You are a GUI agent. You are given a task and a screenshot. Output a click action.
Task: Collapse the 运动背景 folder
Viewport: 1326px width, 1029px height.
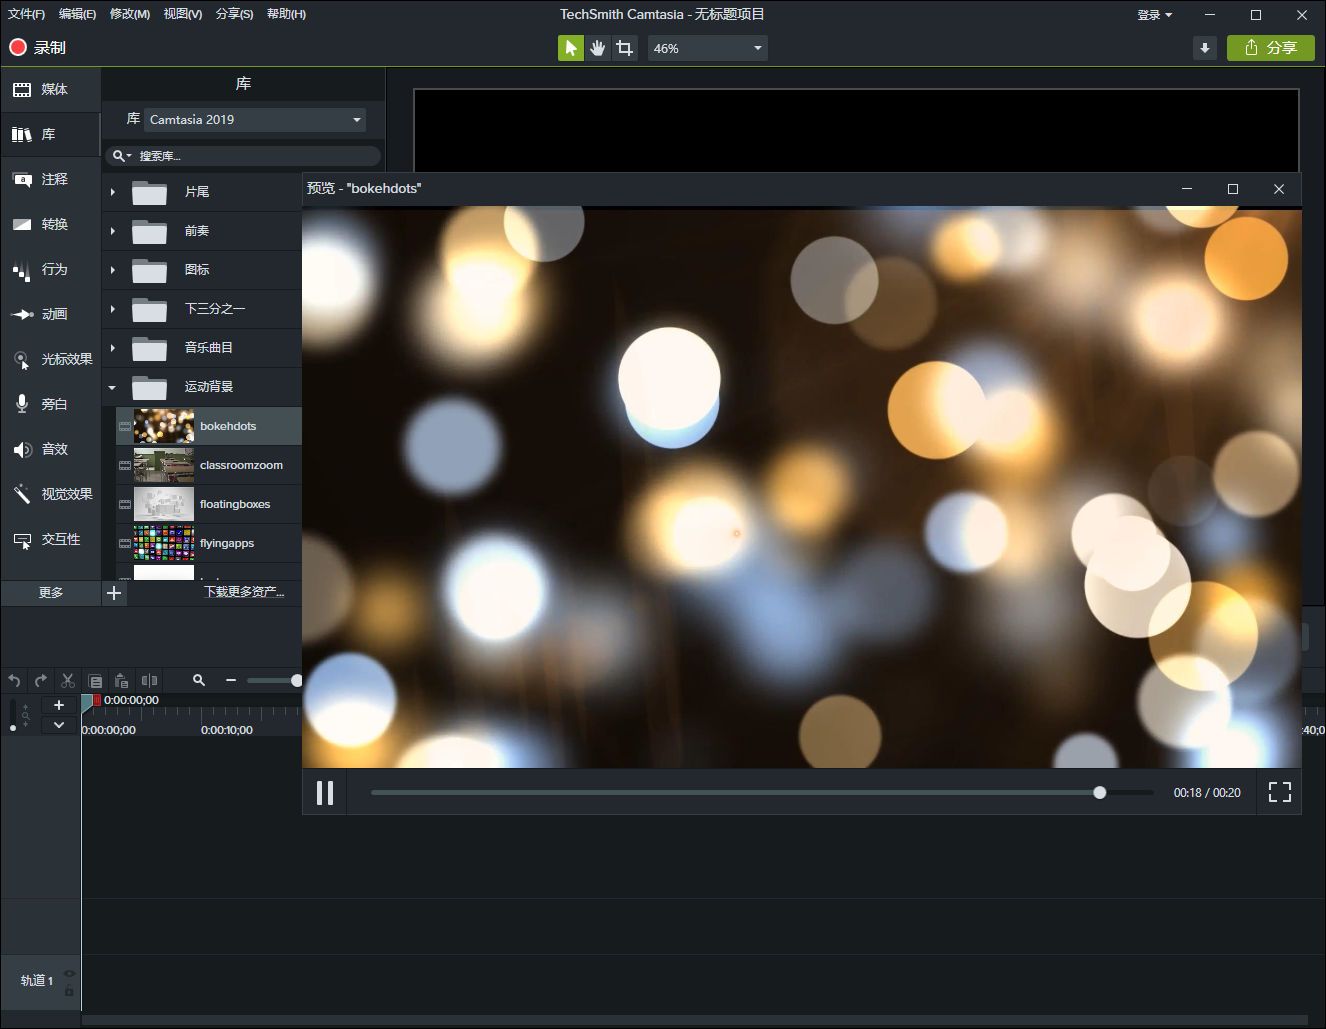(x=112, y=387)
